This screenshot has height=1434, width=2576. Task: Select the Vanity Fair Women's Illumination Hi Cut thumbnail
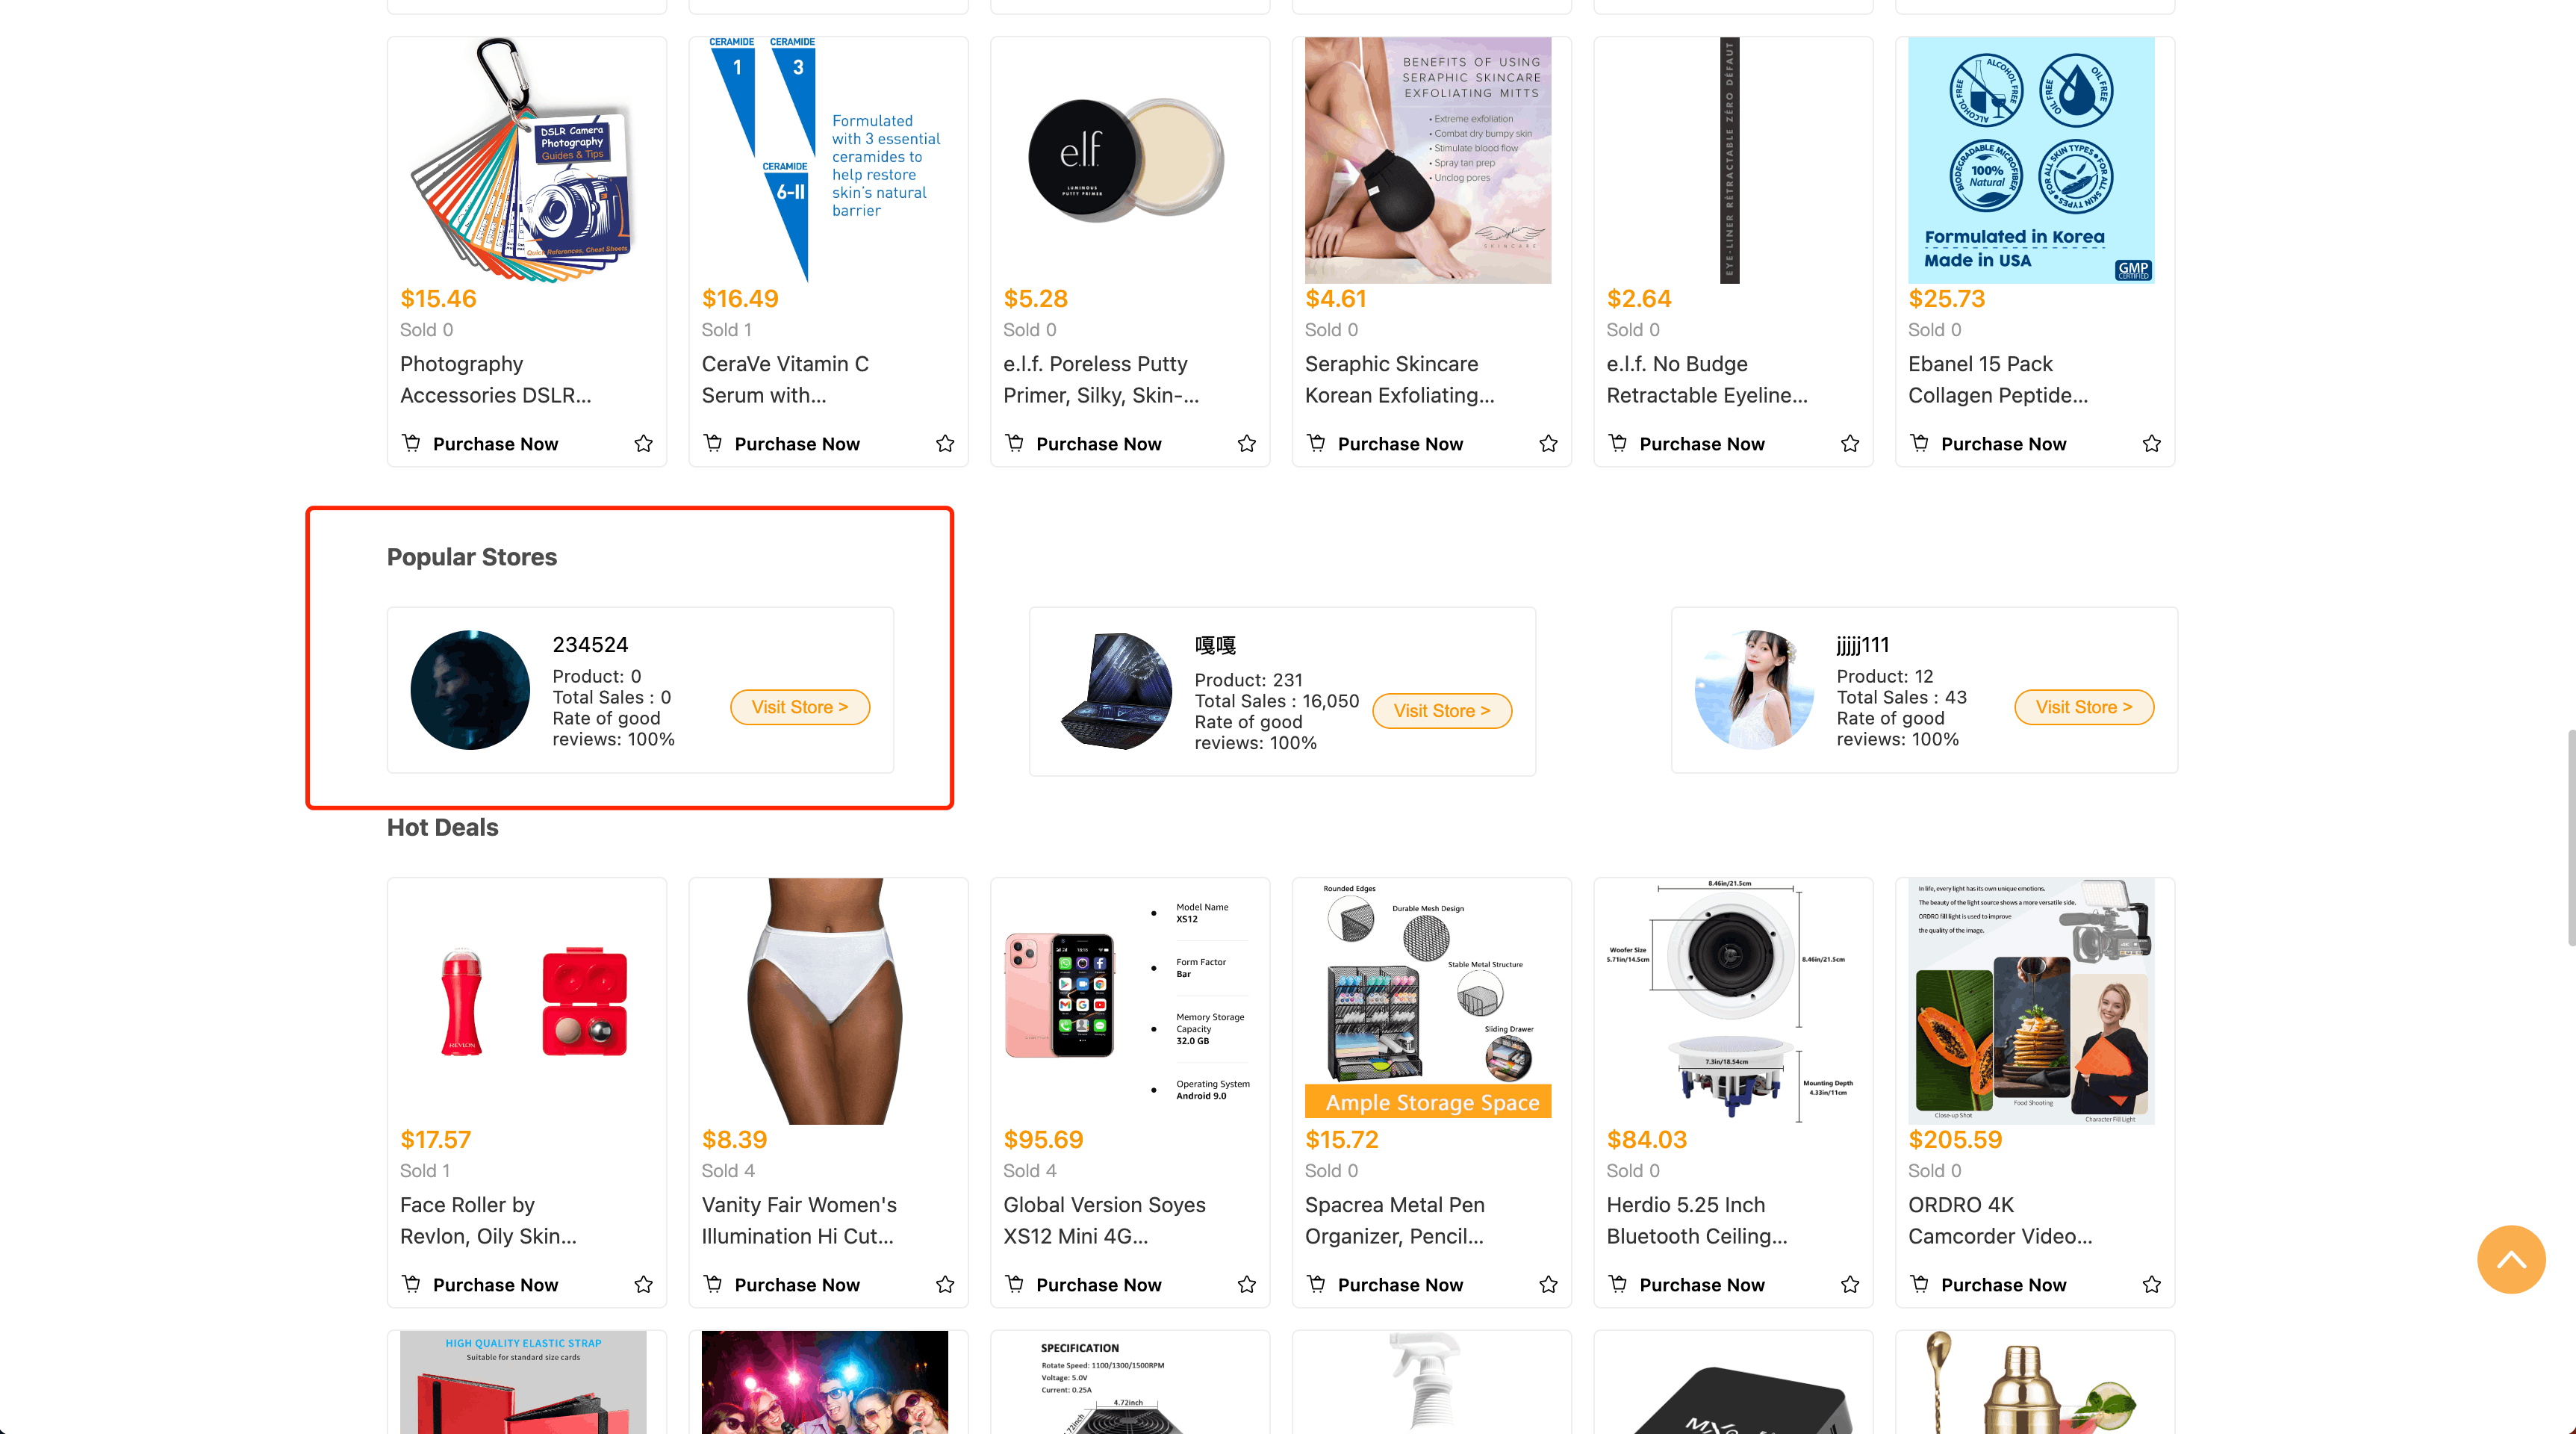tap(828, 999)
